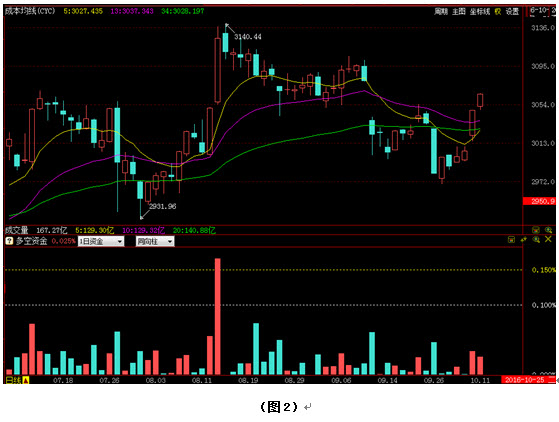Image resolution: width=559 pixels, height=422 pixels.
Task: Click the 成交量 indicator label
Action: 16,230
